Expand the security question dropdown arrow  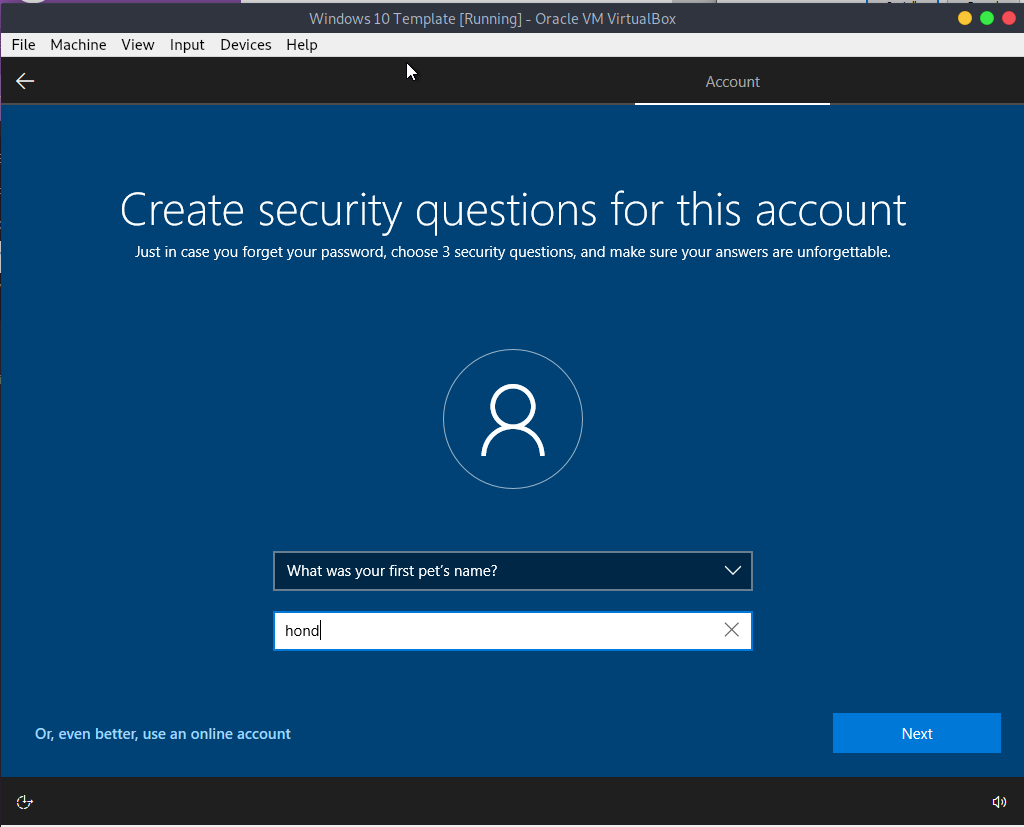[733, 570]
